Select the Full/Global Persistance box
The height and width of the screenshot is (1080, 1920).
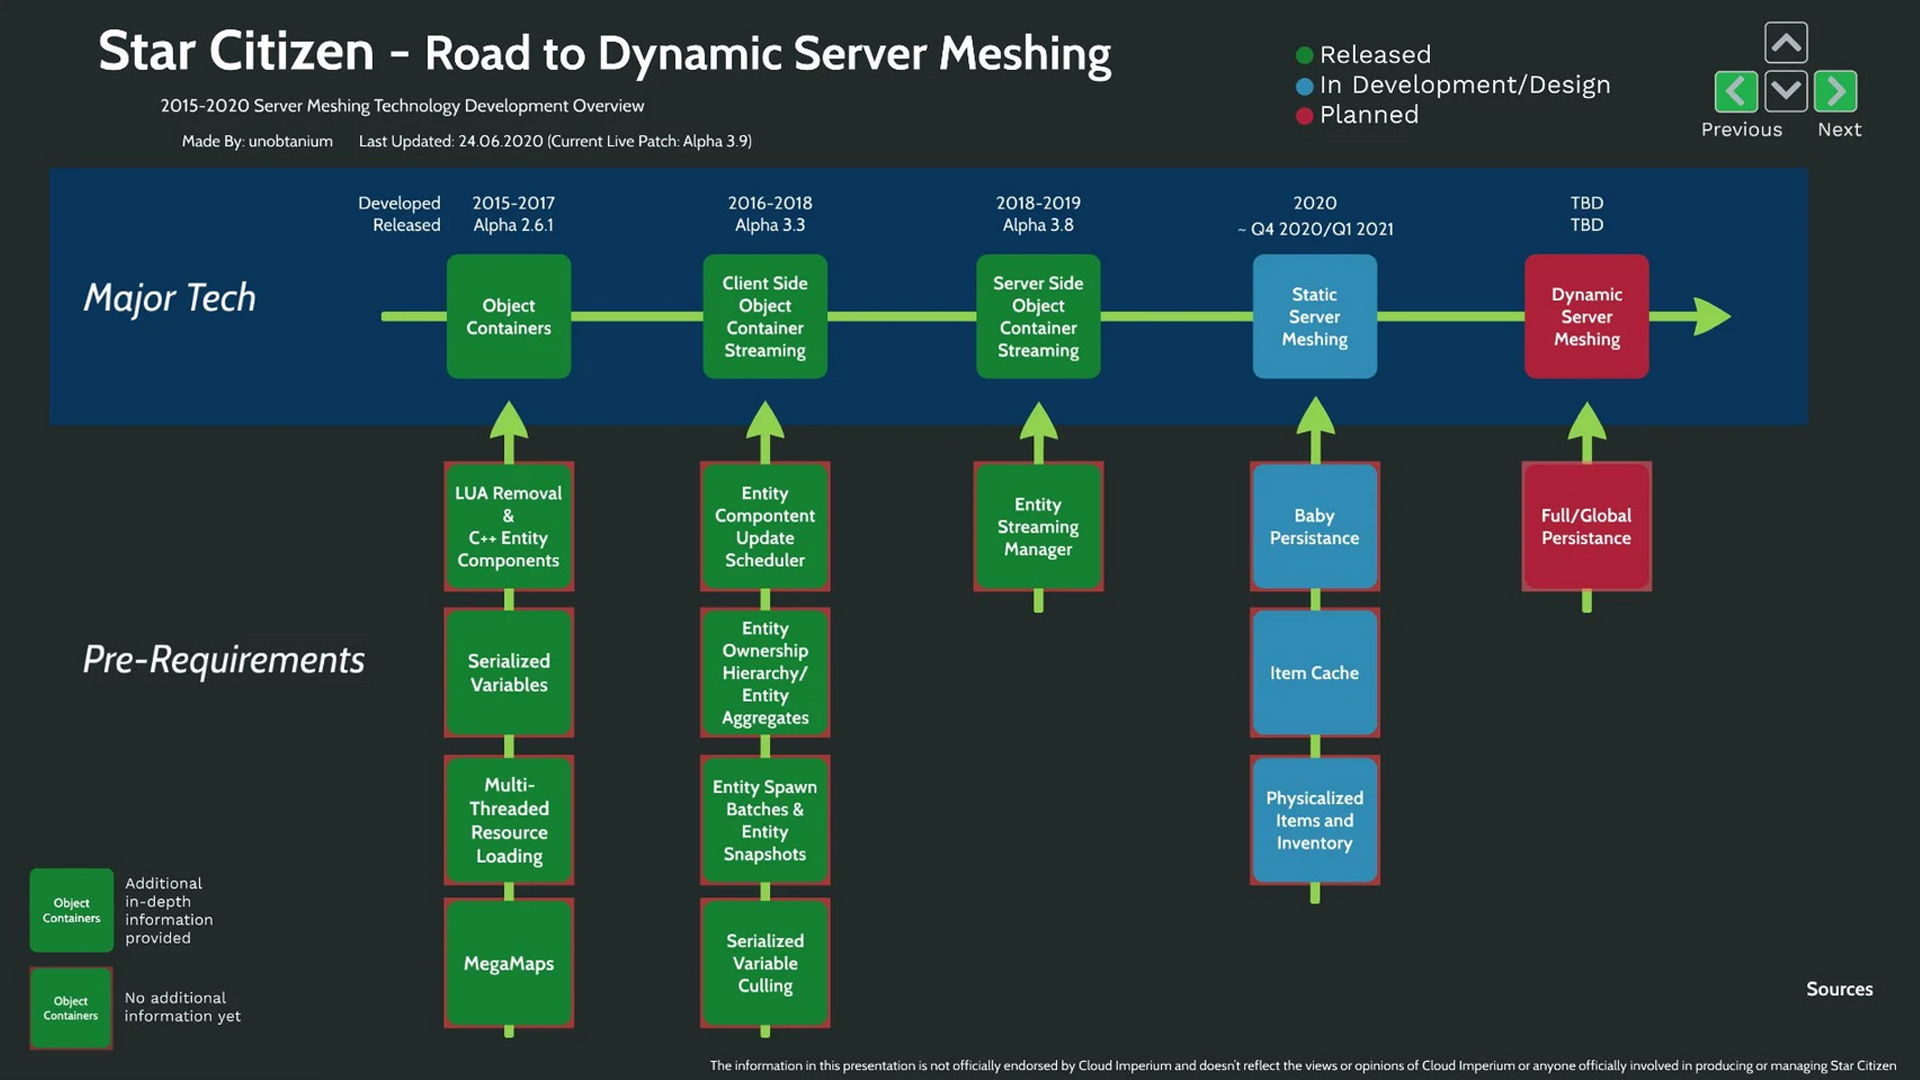point(1586,527)
